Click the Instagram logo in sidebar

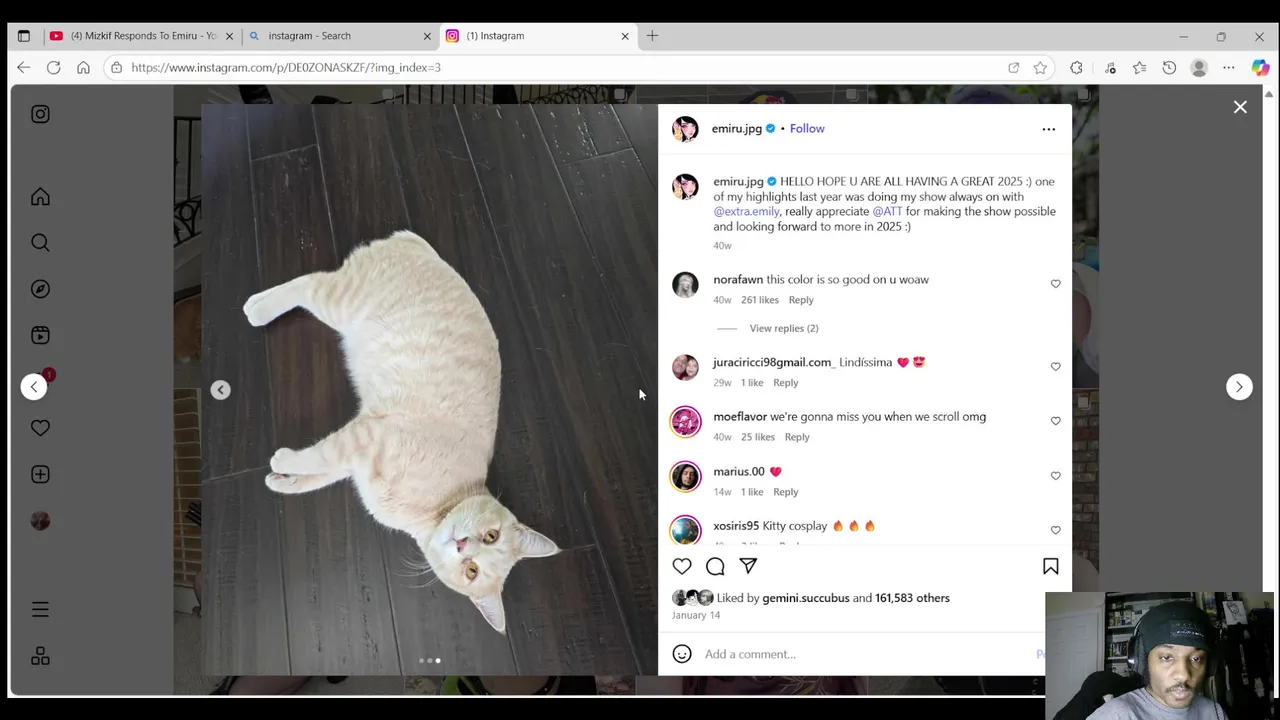click(40, 114)
